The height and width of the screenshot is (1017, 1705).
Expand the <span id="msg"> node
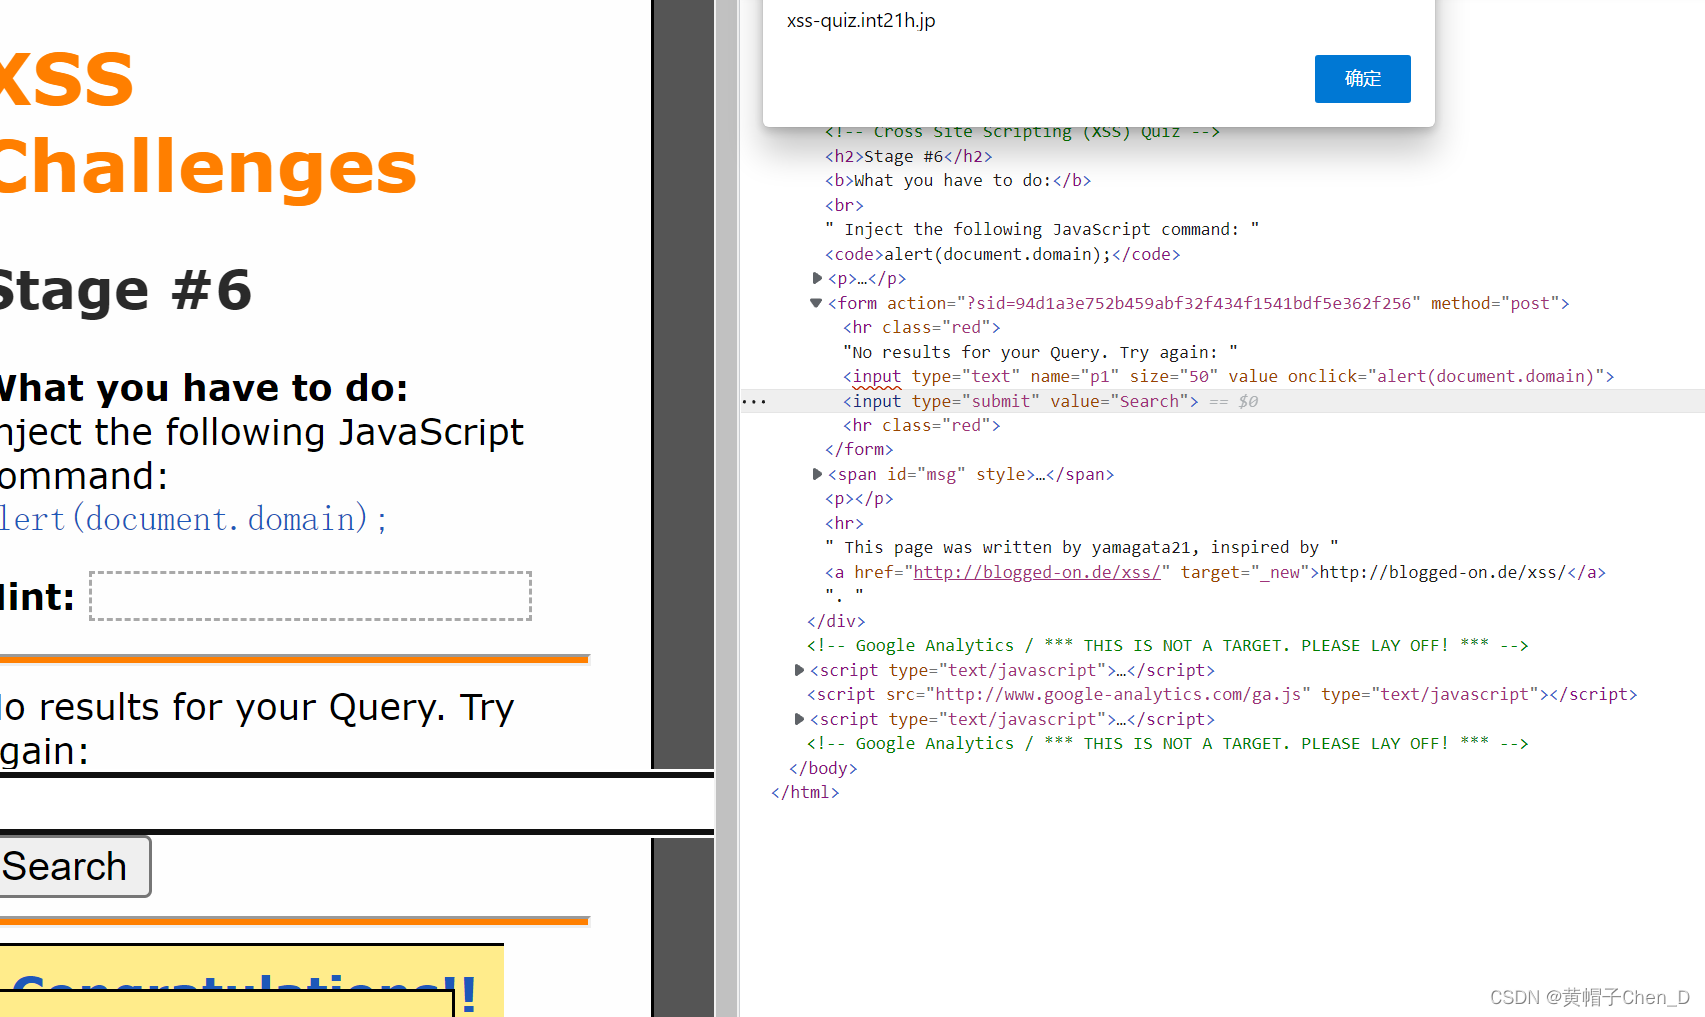(817, 474)
